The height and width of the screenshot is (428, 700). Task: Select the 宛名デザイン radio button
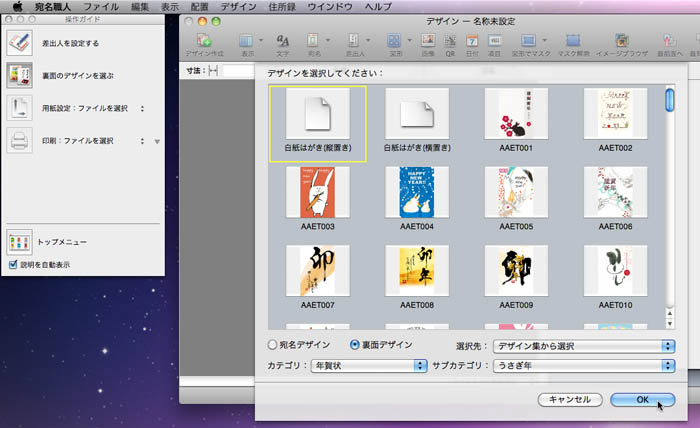pos(272,345)
